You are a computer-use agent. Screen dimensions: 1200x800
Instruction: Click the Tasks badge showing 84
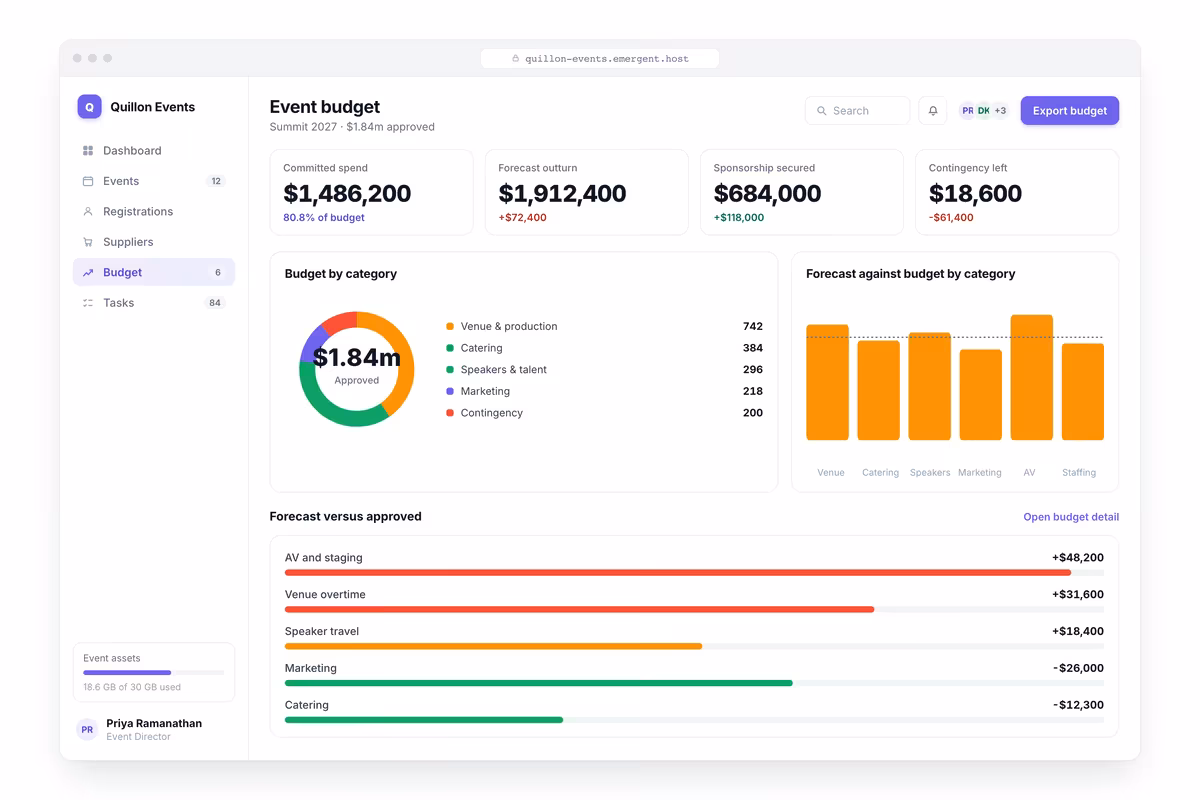[215, 303]
